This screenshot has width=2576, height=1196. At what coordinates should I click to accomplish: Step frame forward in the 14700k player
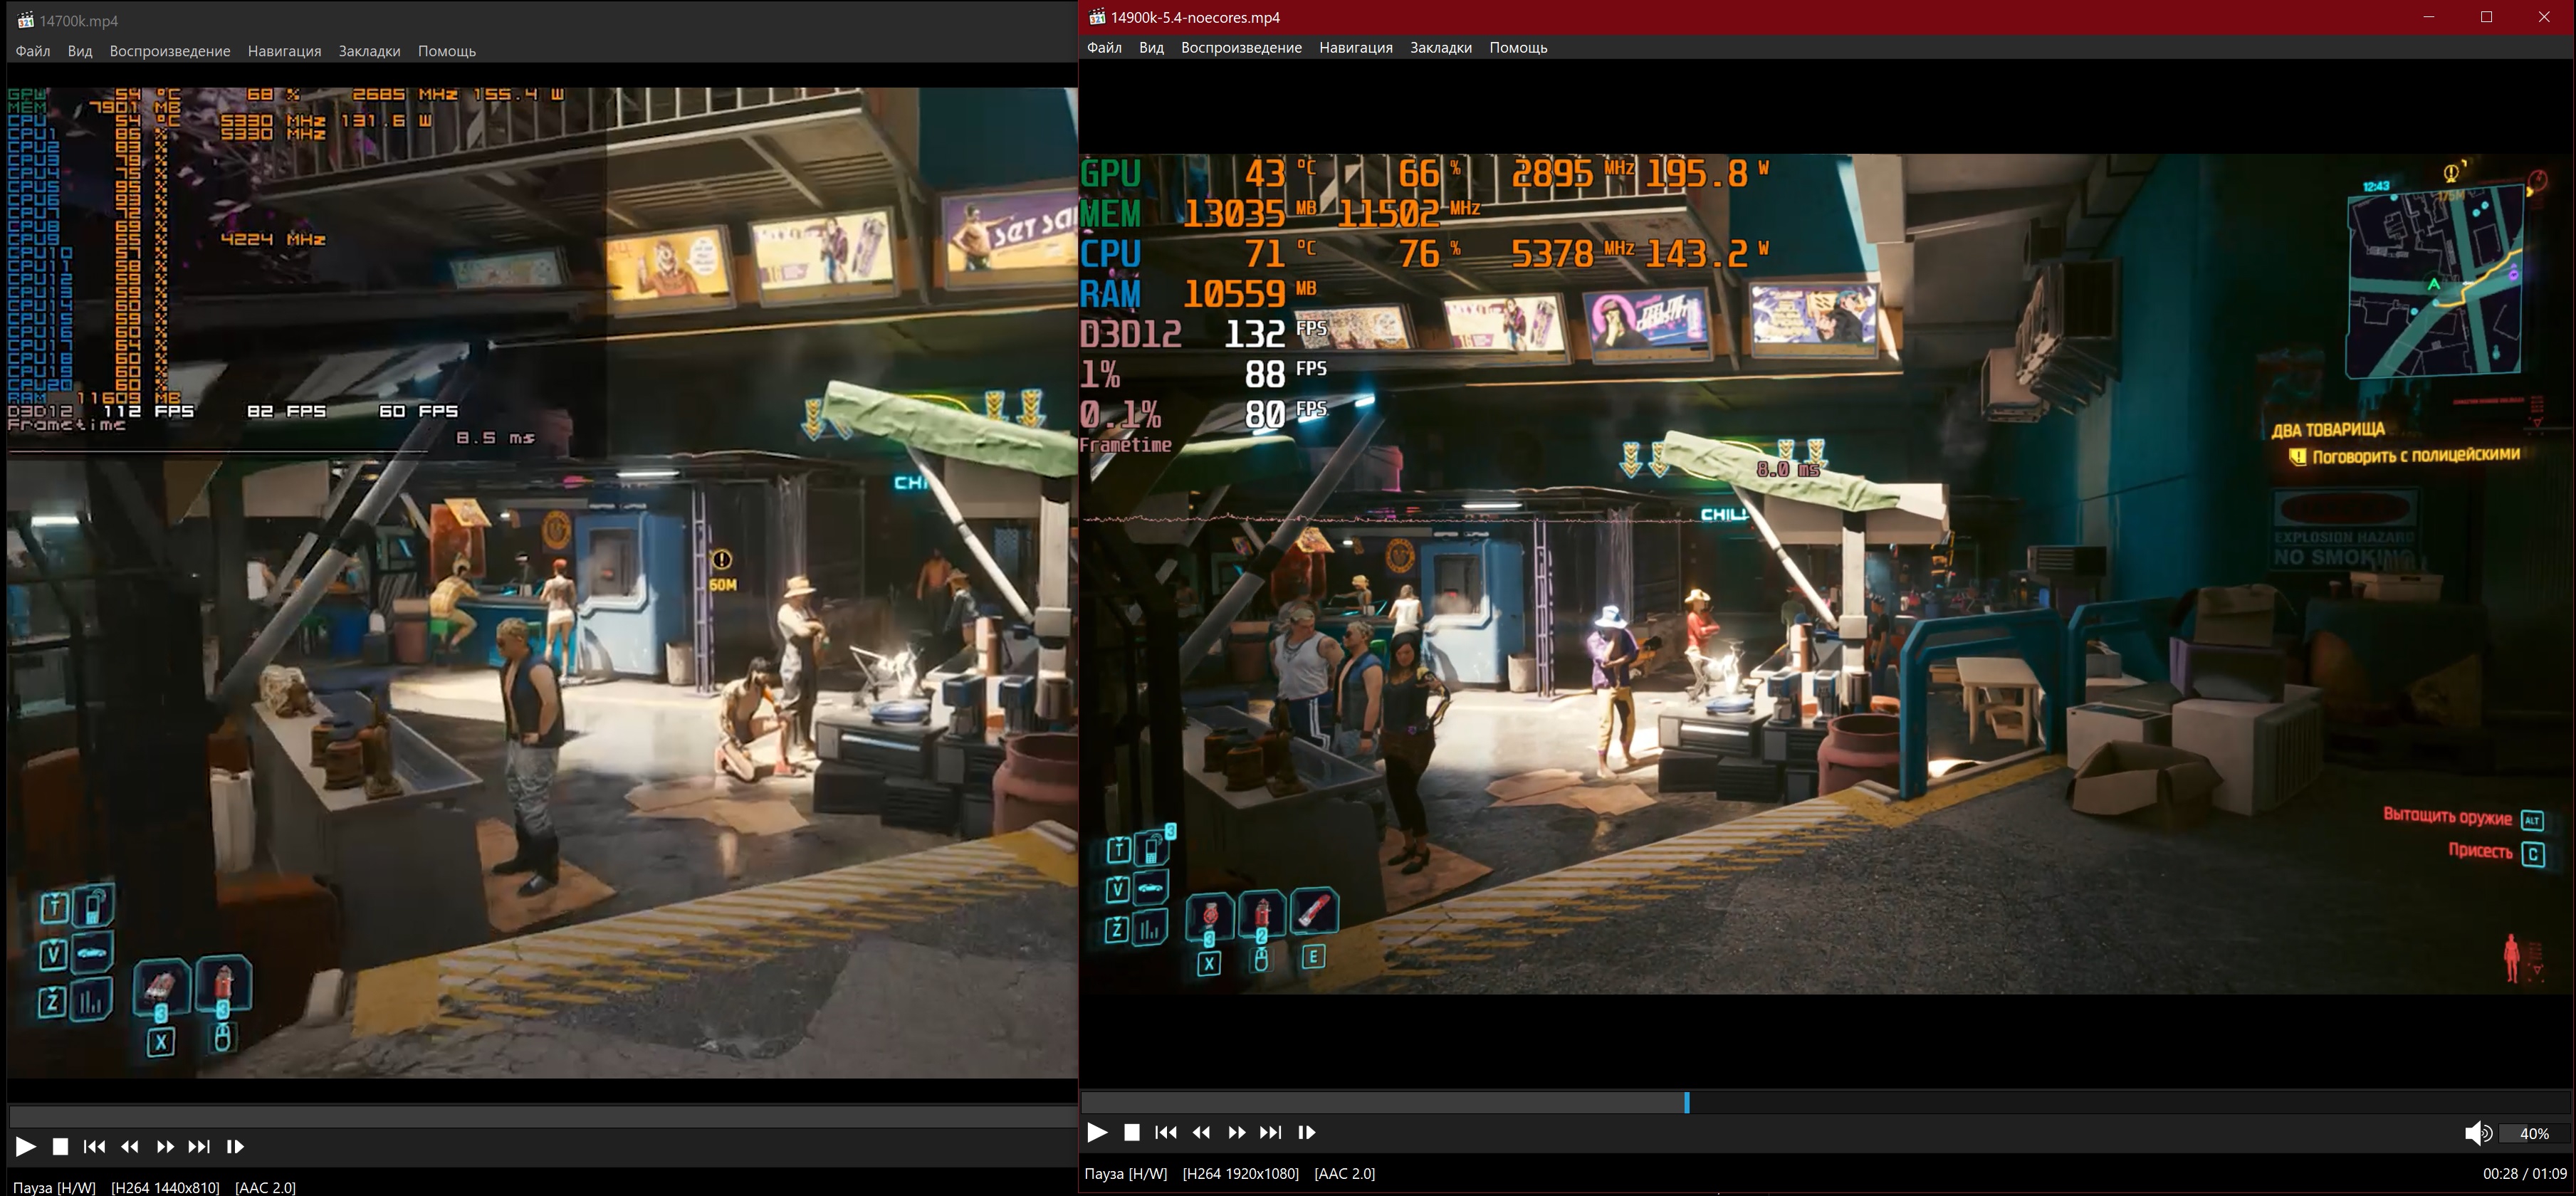click(235, 1146)
